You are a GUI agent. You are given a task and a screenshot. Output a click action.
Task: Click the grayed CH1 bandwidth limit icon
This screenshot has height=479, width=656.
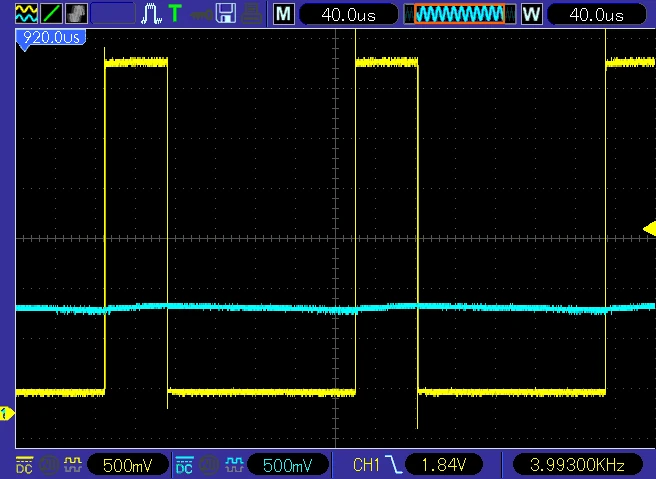point(49,464)
